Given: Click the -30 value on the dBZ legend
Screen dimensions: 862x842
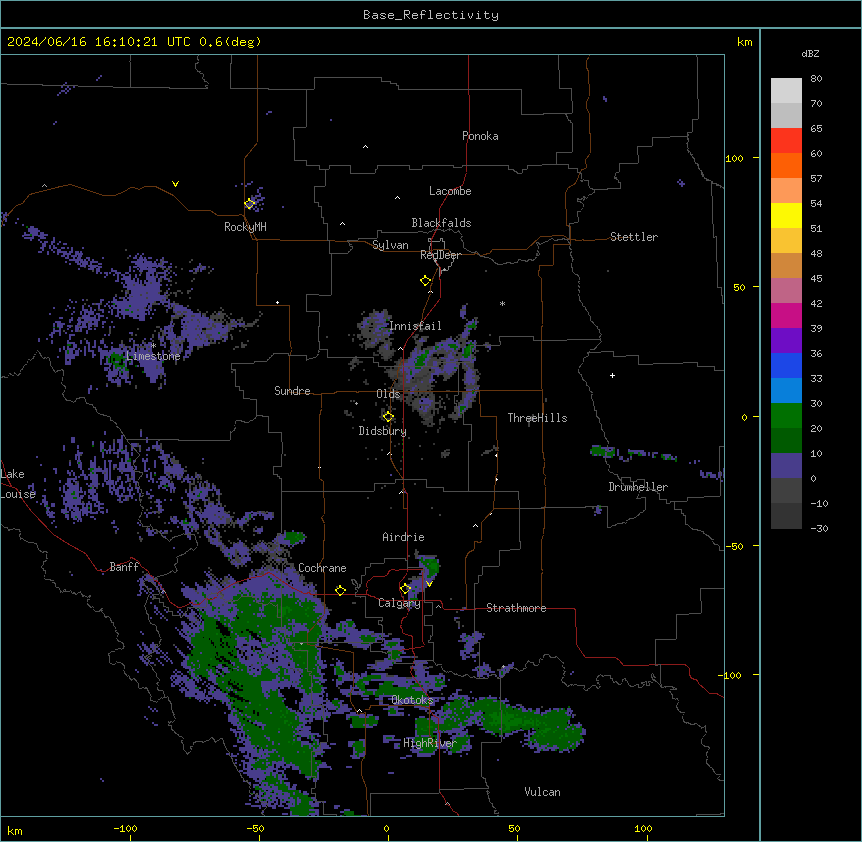Looking at the screenshot, I should [819, 528].
